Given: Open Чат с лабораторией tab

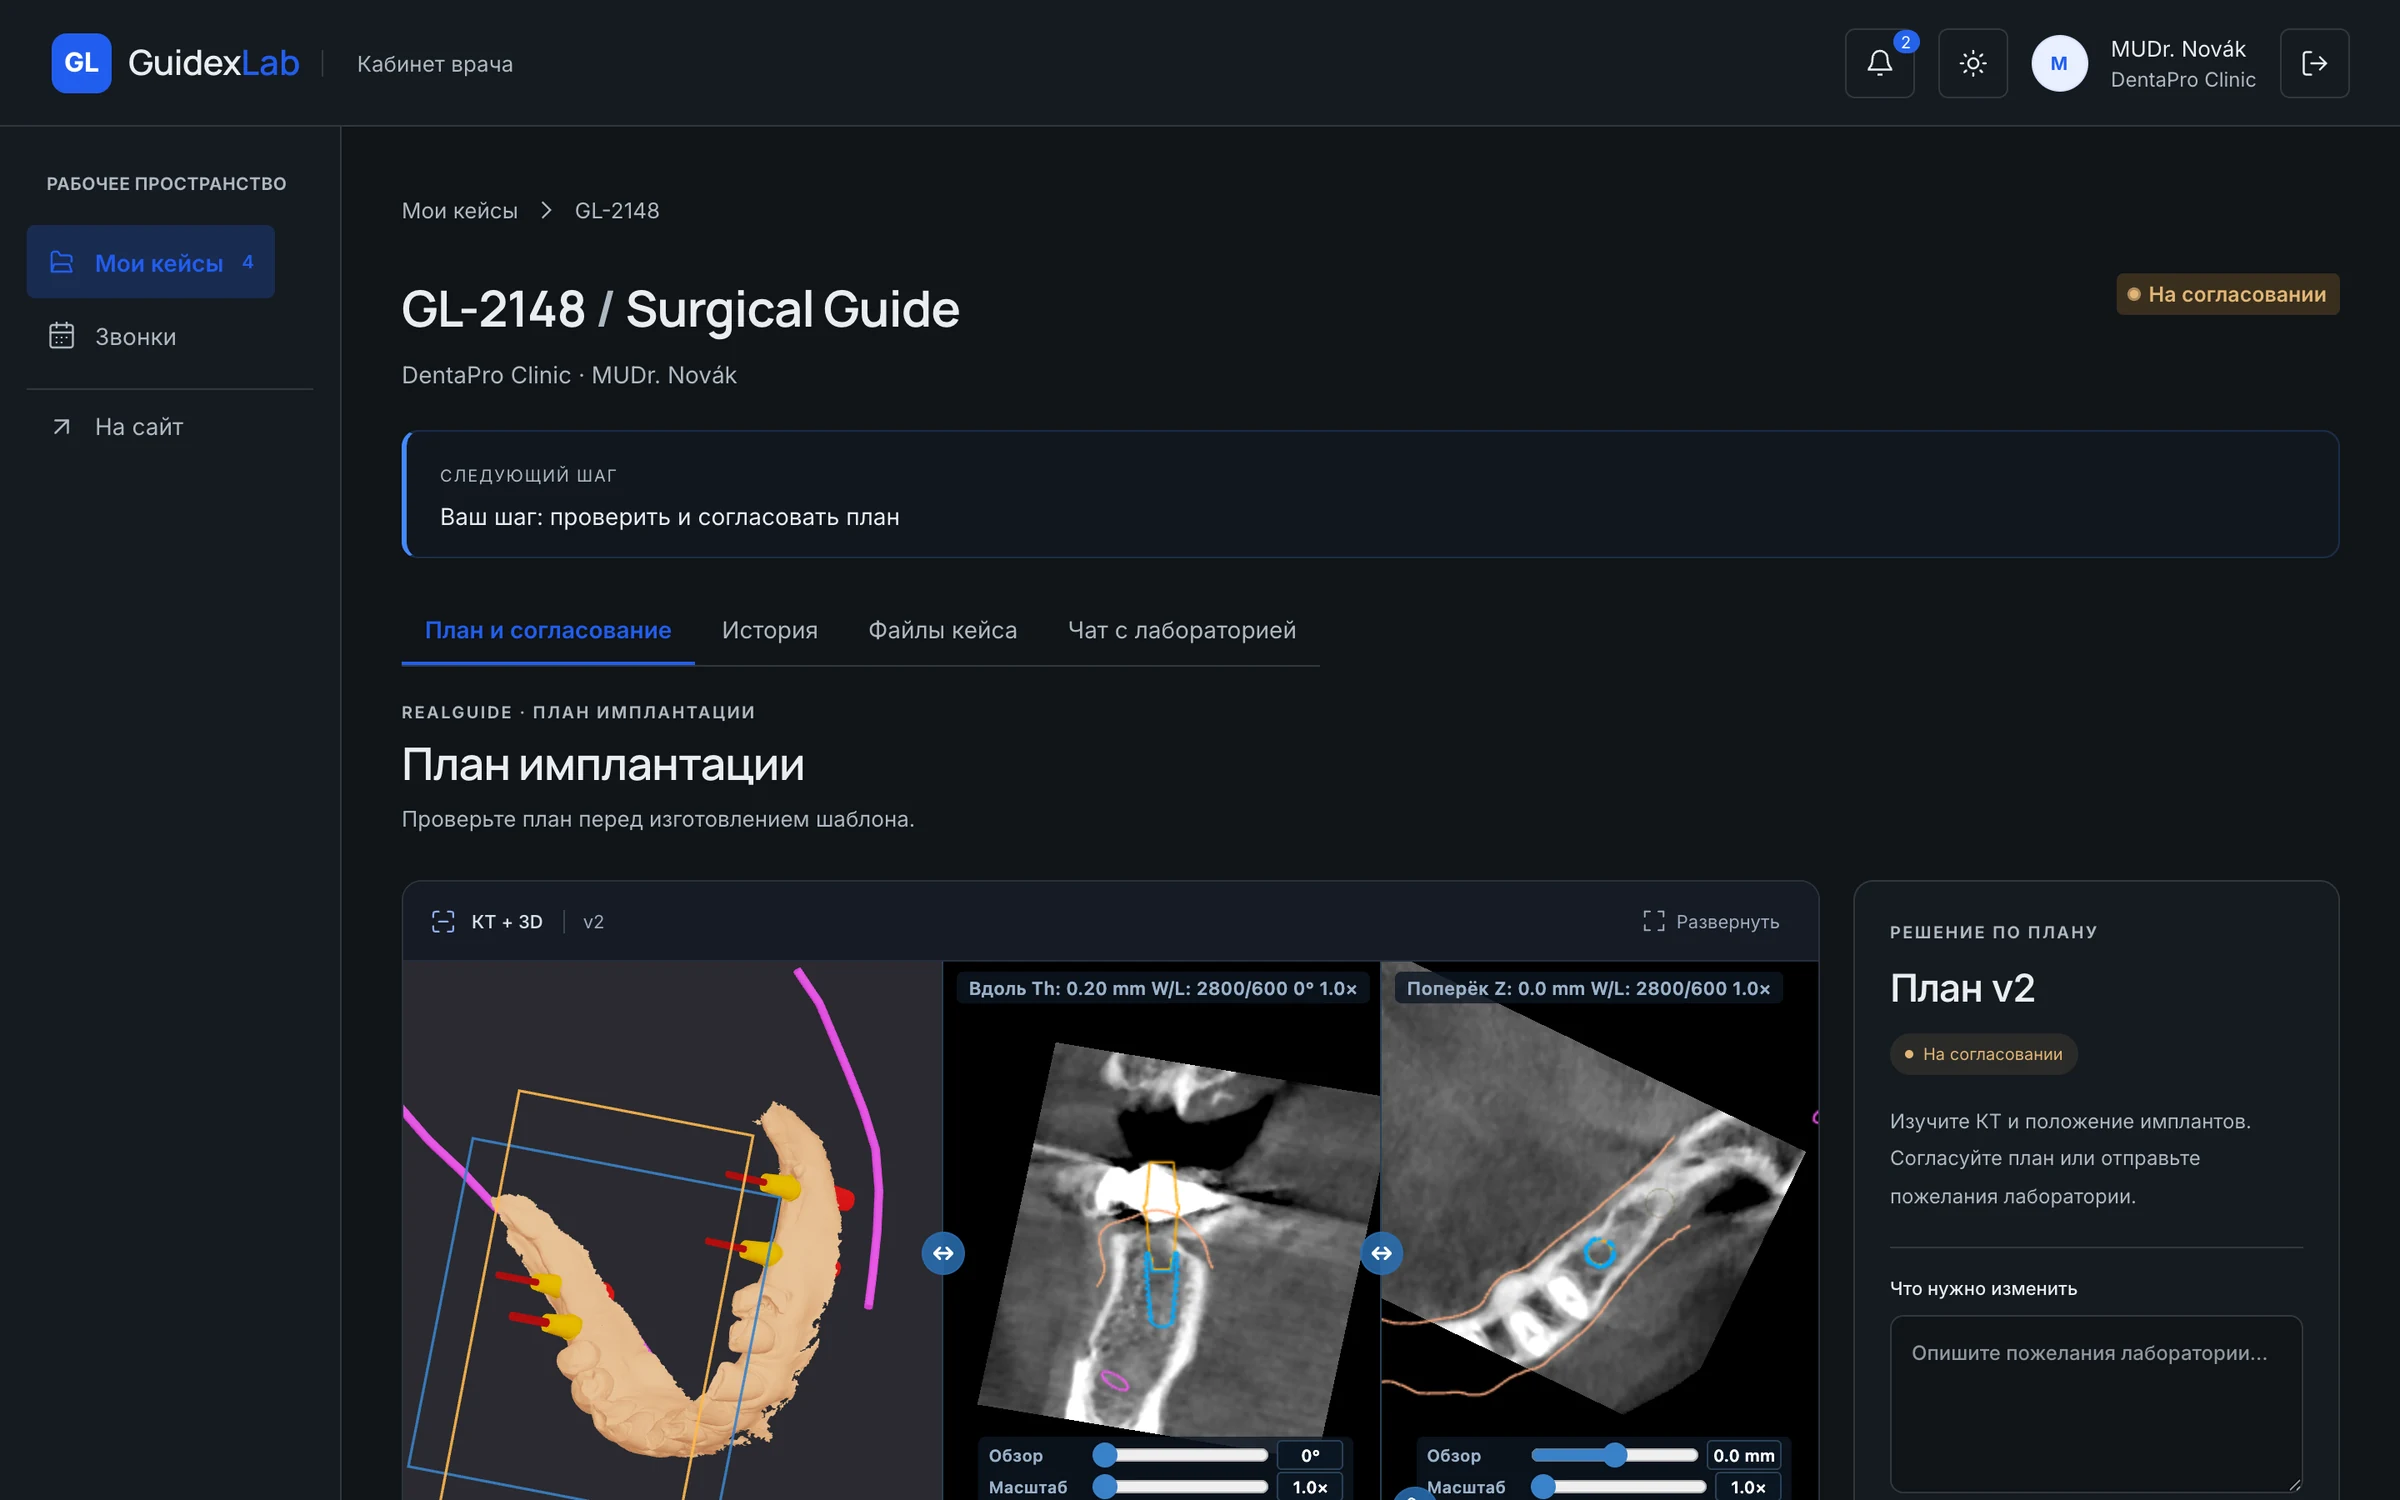Looking at the screenshot, I should tap(1182, 630).
